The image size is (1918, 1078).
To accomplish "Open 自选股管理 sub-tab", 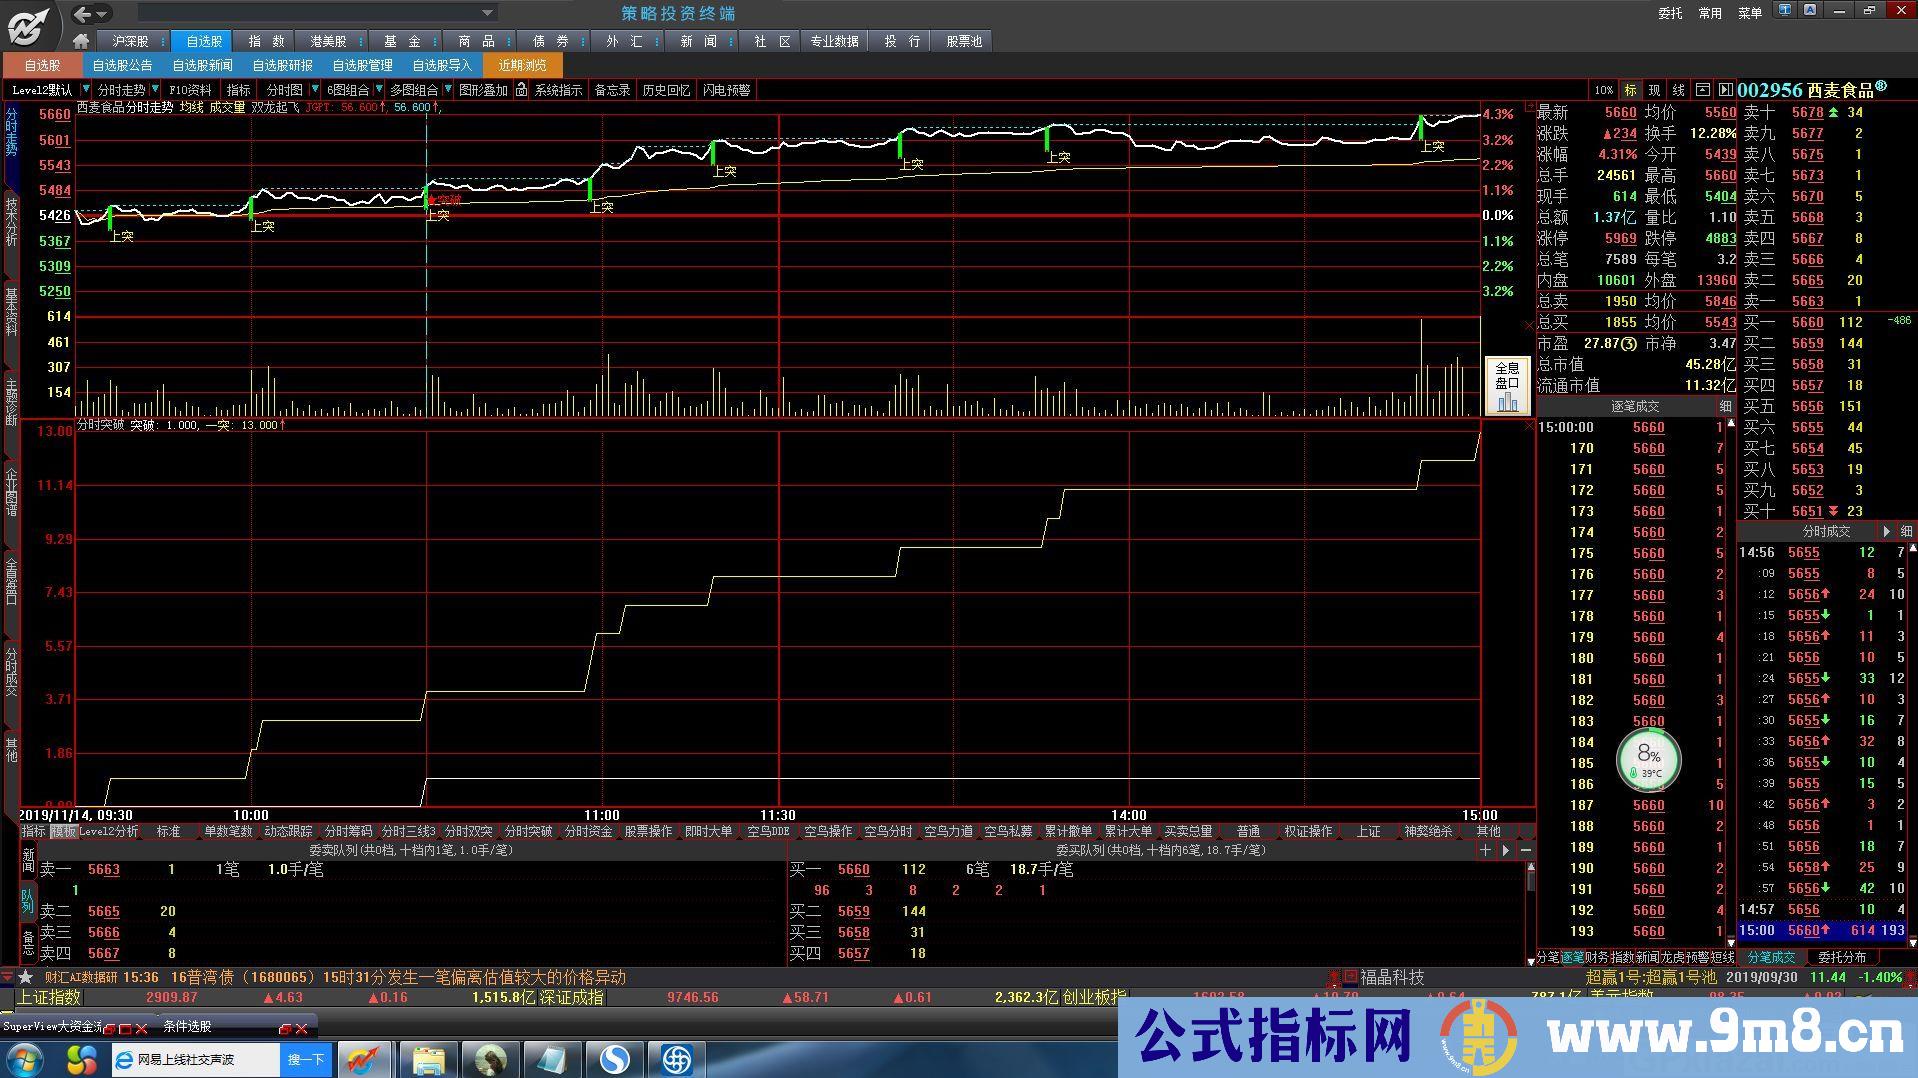I will point(362,65).
